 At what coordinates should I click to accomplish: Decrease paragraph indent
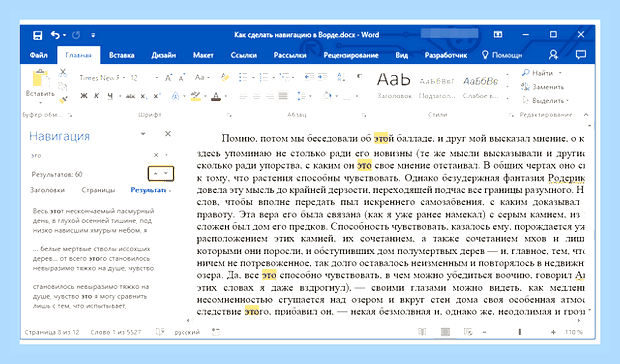309,77
